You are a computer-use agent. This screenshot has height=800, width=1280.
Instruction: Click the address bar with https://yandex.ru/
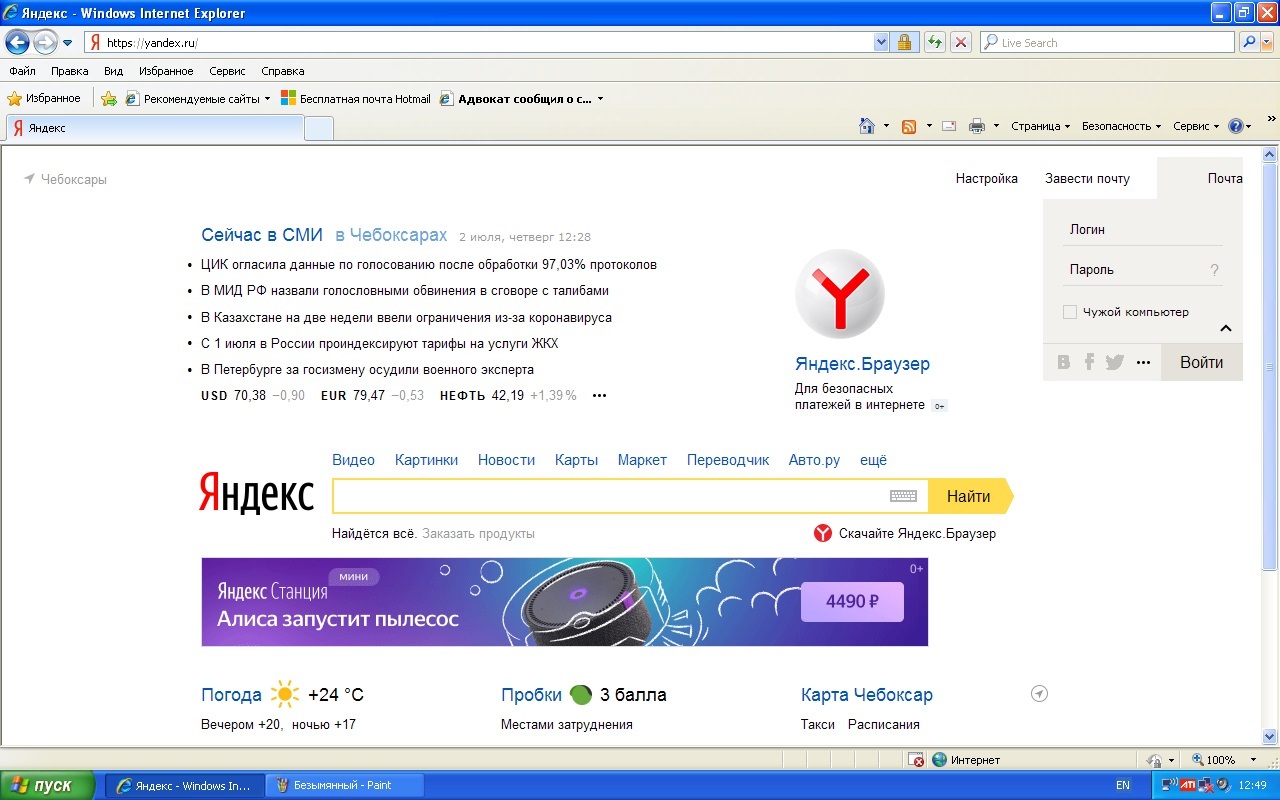tap(478, 42)
